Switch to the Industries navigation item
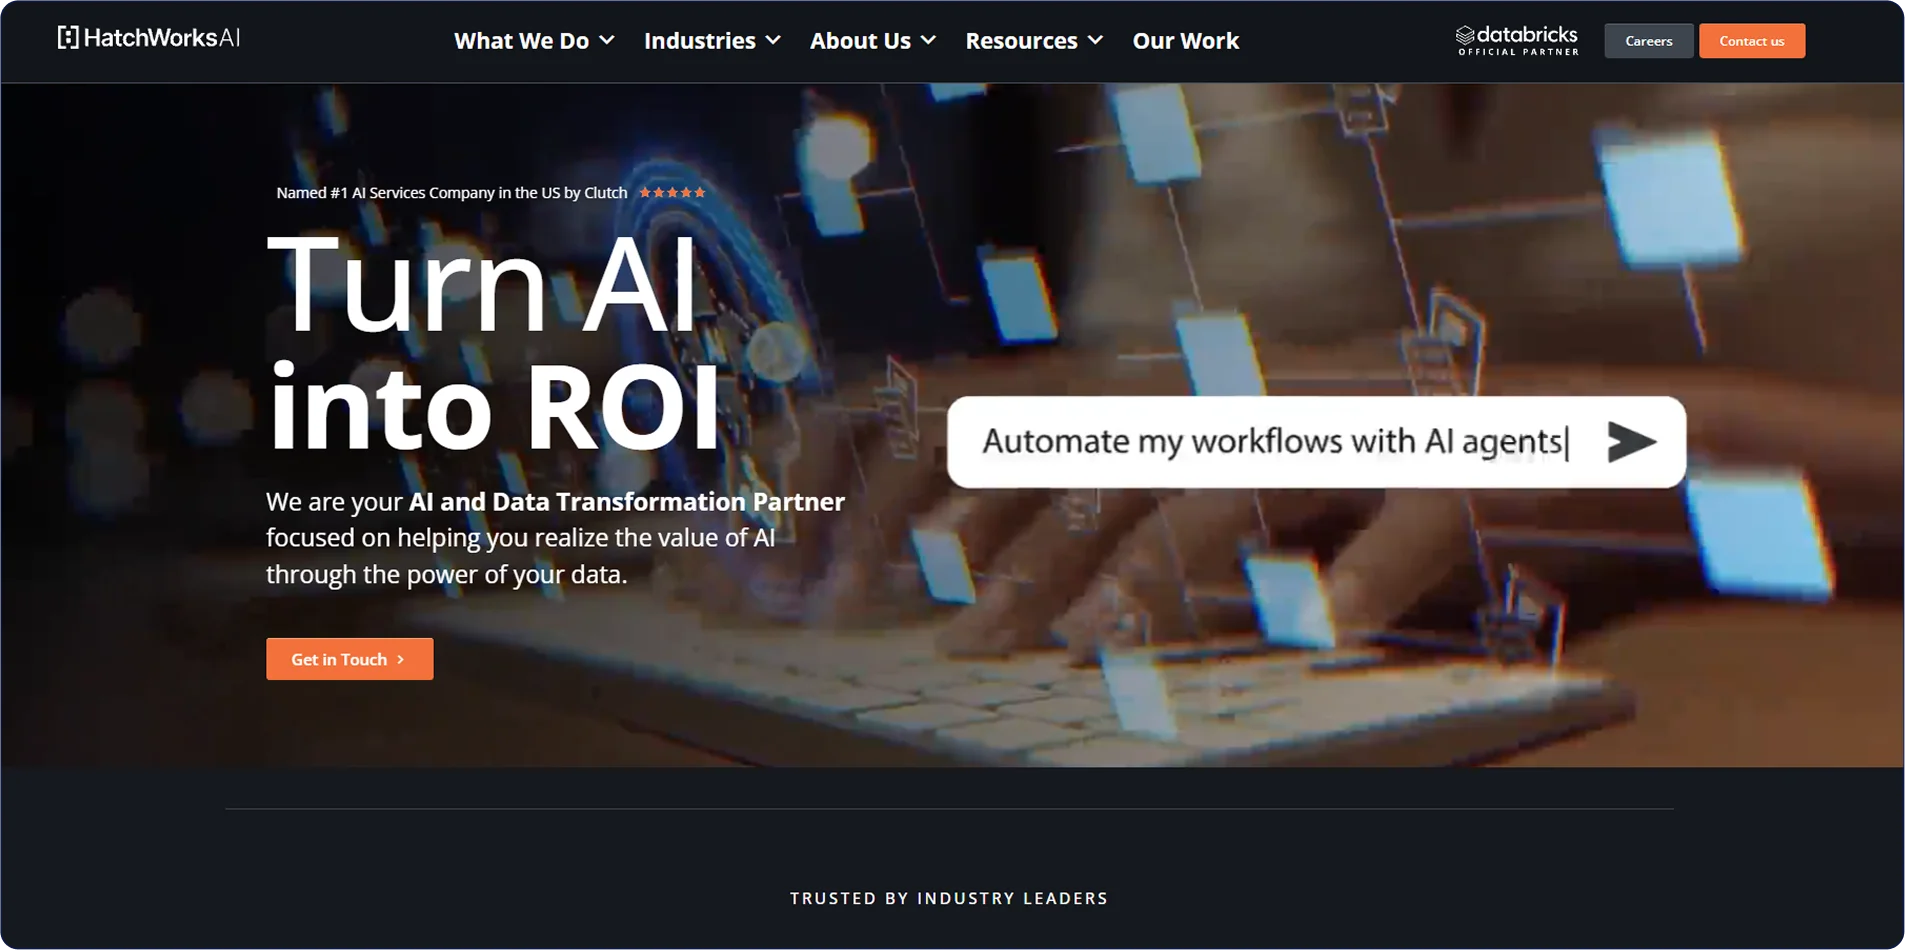This screenshot has height=950, width=1905. pos(700,41)
